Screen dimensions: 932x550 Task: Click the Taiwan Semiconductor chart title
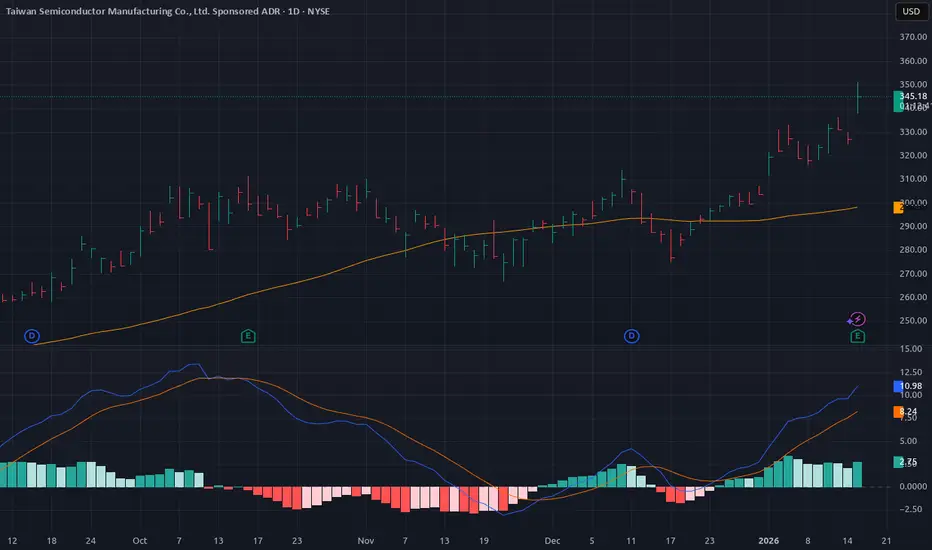click(x=168, y=11)
